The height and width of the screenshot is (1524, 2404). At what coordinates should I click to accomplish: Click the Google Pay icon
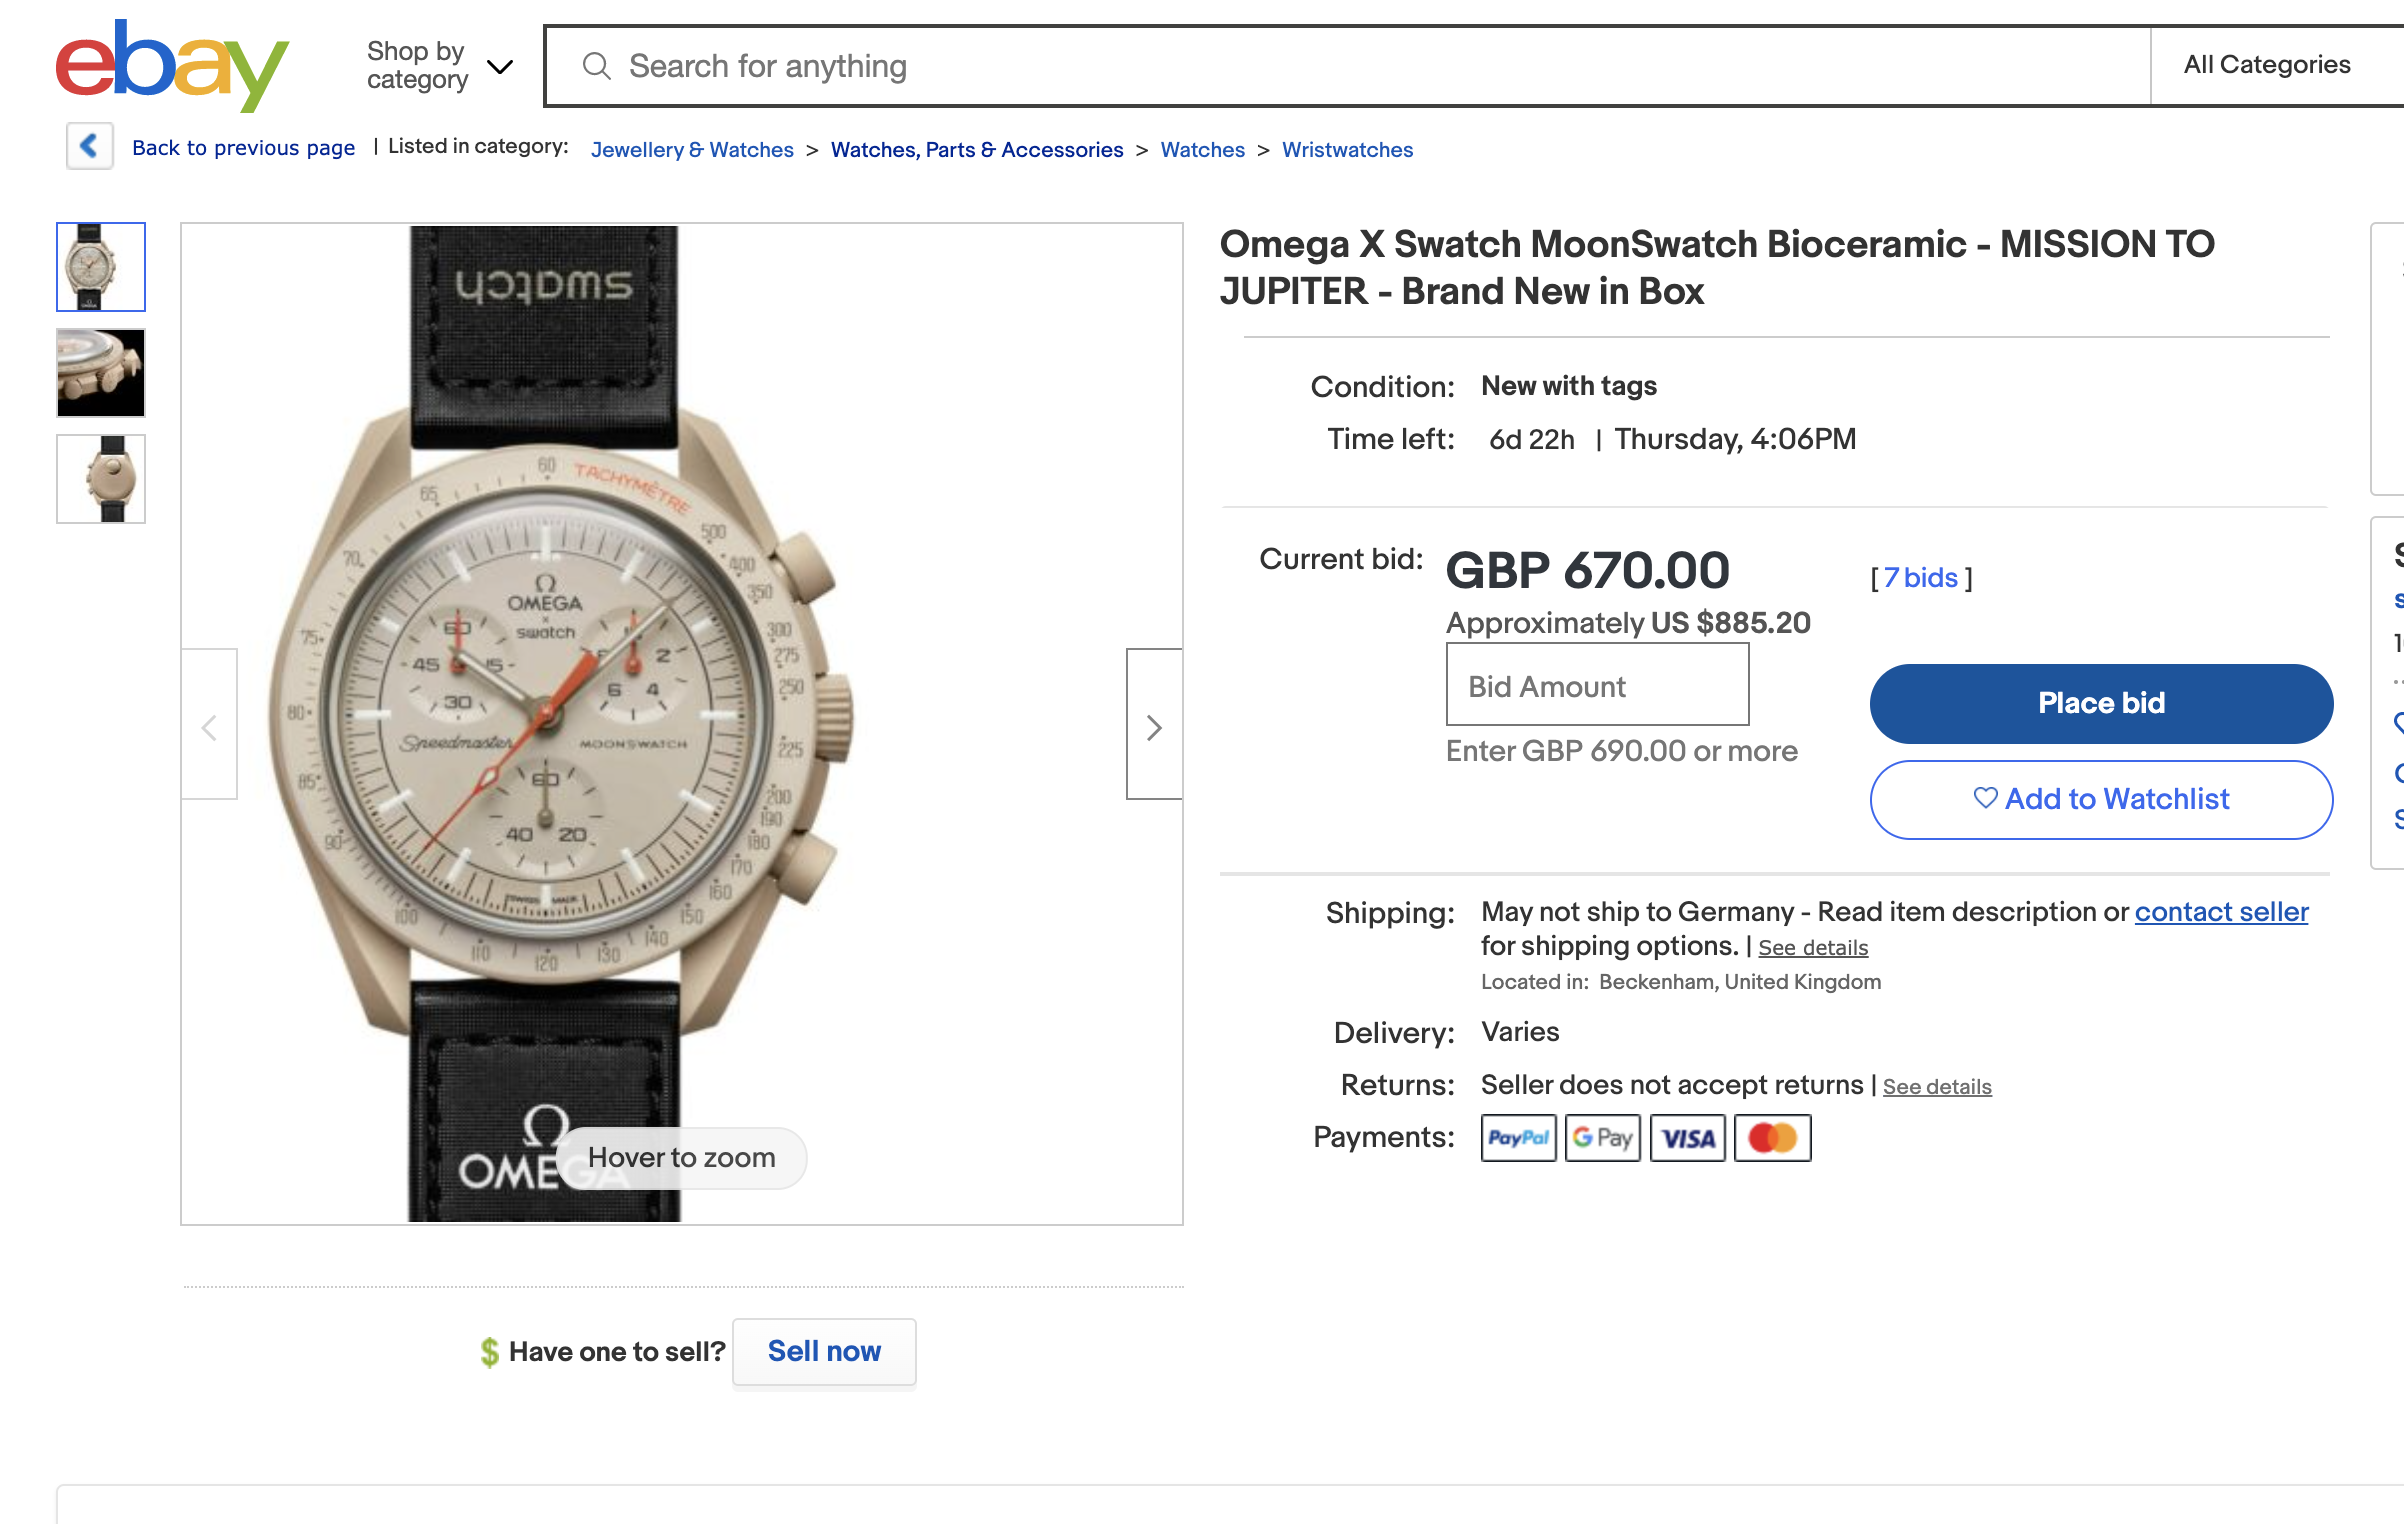(1602, 1138)
